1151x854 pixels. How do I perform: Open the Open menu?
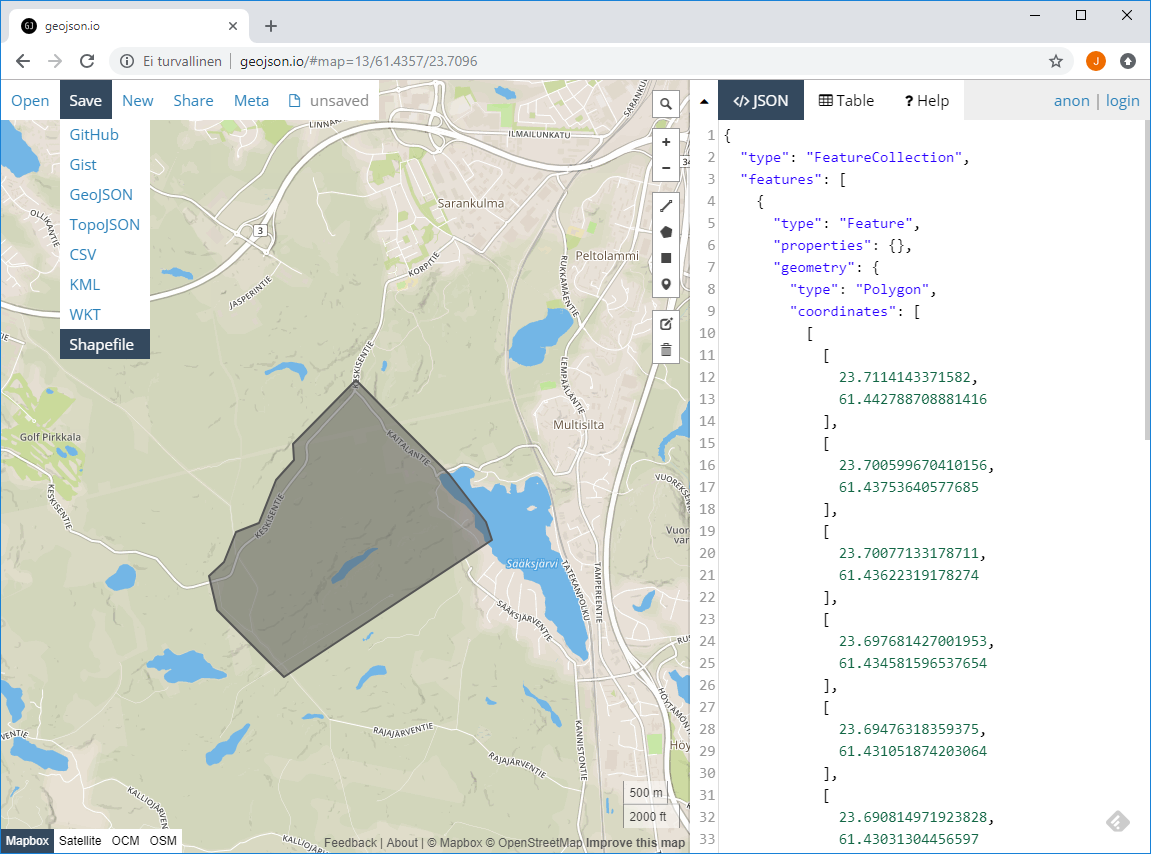(30, 101)
